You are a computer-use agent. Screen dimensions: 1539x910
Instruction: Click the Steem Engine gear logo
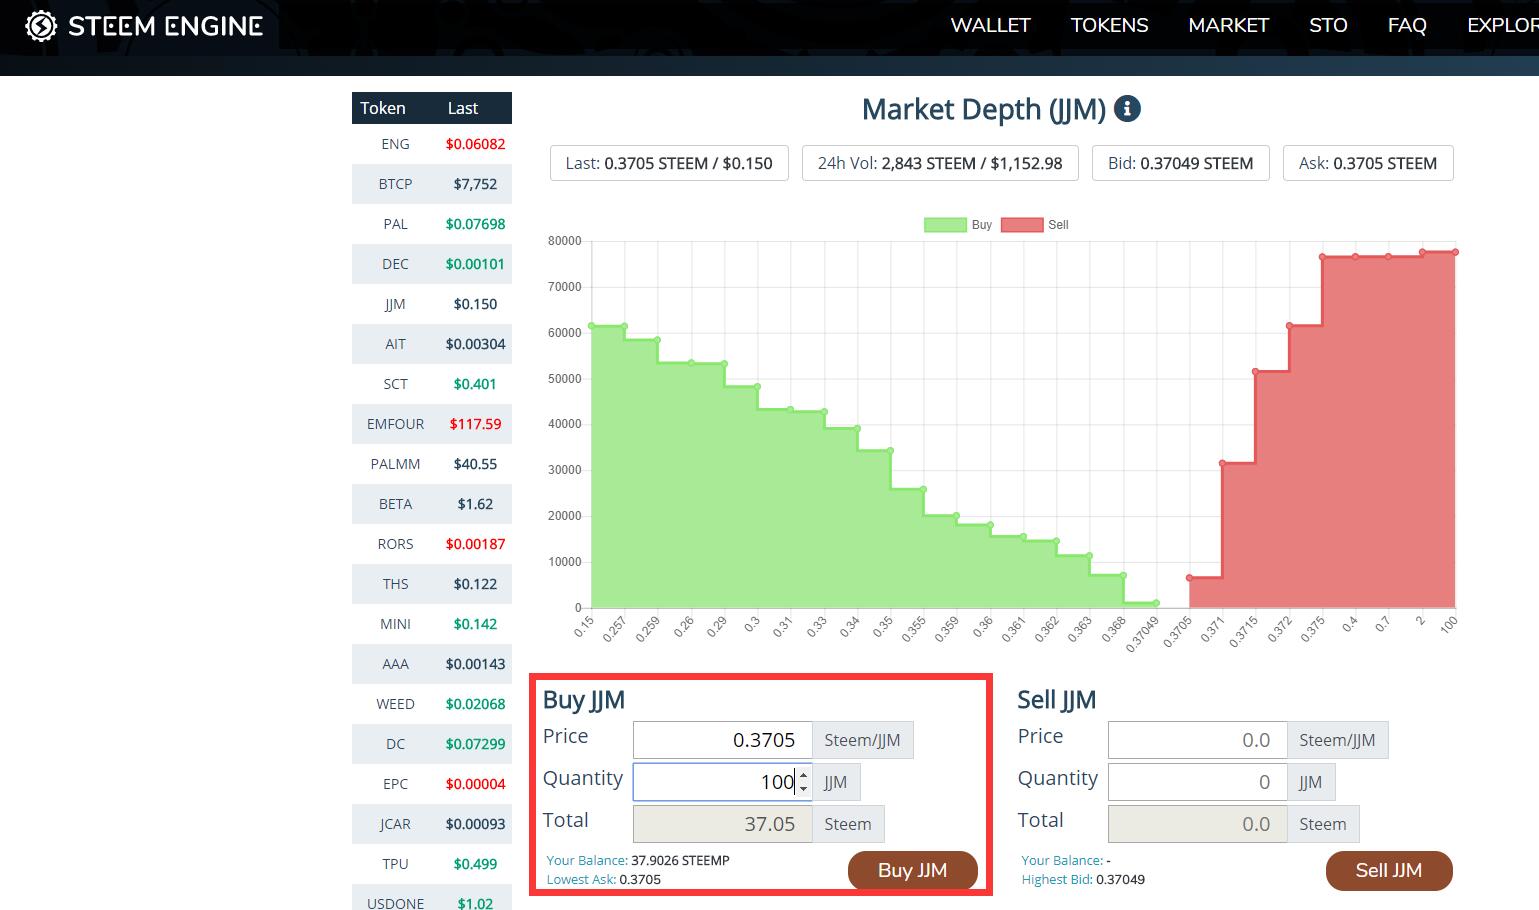[x=41, y=26]
